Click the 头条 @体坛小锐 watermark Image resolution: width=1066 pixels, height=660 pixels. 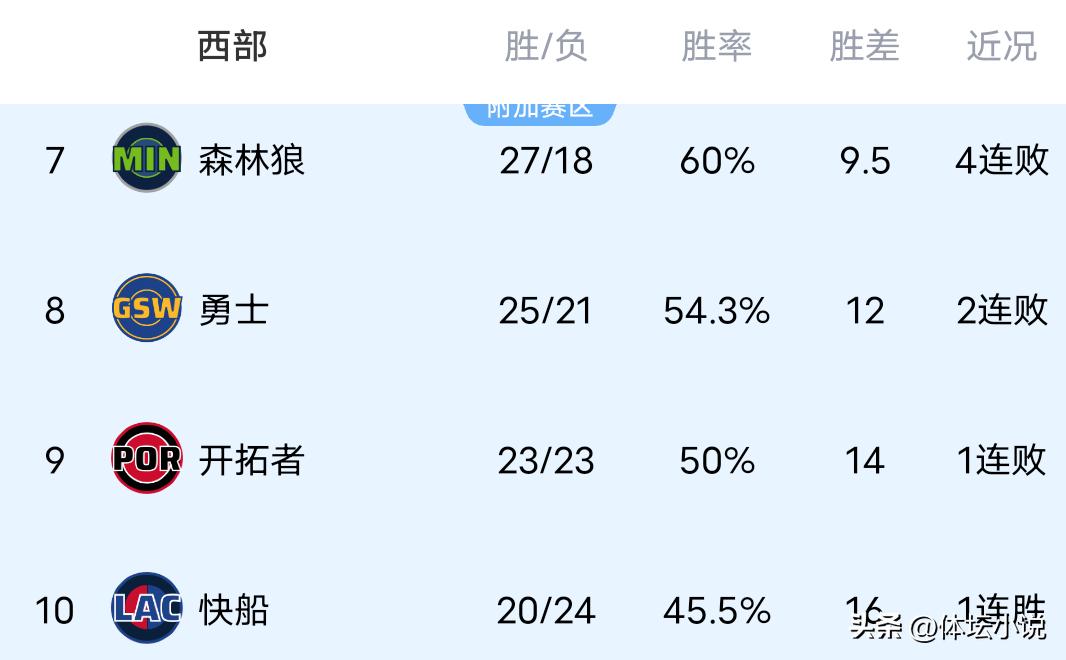(947, 627)
